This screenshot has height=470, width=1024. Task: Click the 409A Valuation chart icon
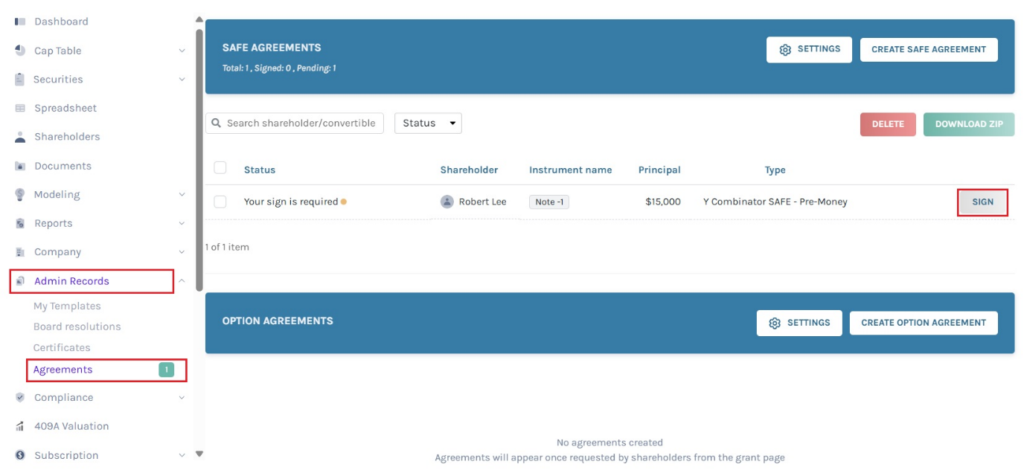click(20, 426)
